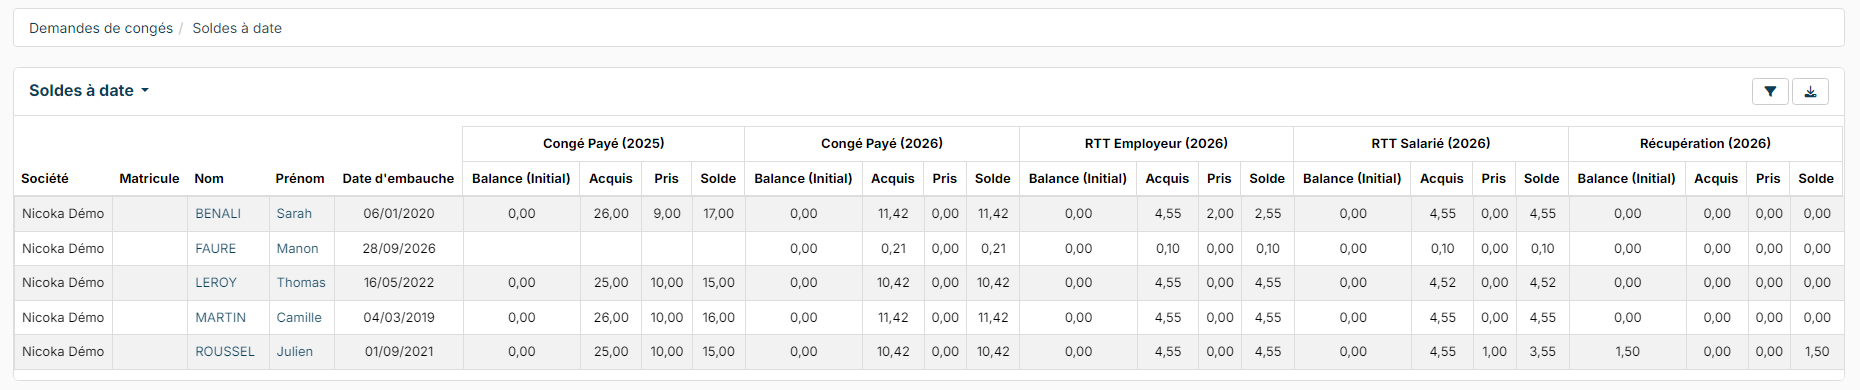Open employee ROUSSEL name link
1860x390 pixels.
pyautogui.click(x=225, y=351)
